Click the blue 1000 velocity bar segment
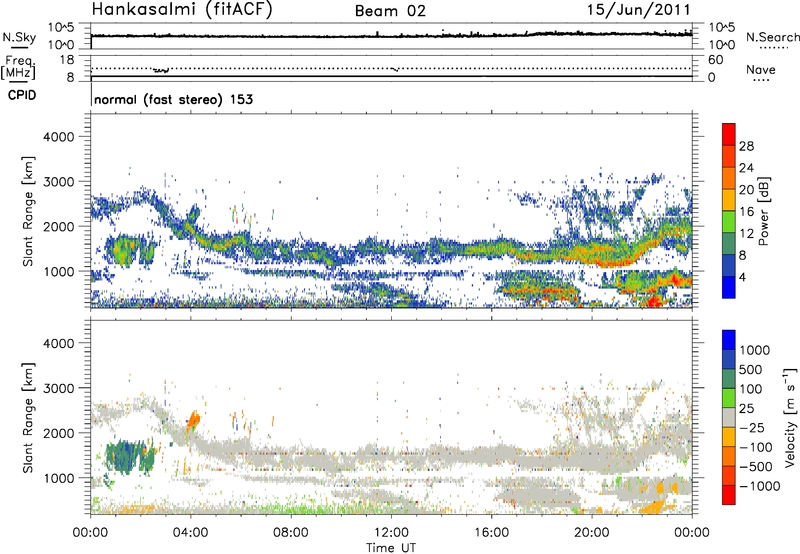The image size is (800, 554). pyautogui.click(x=729, y=340)
